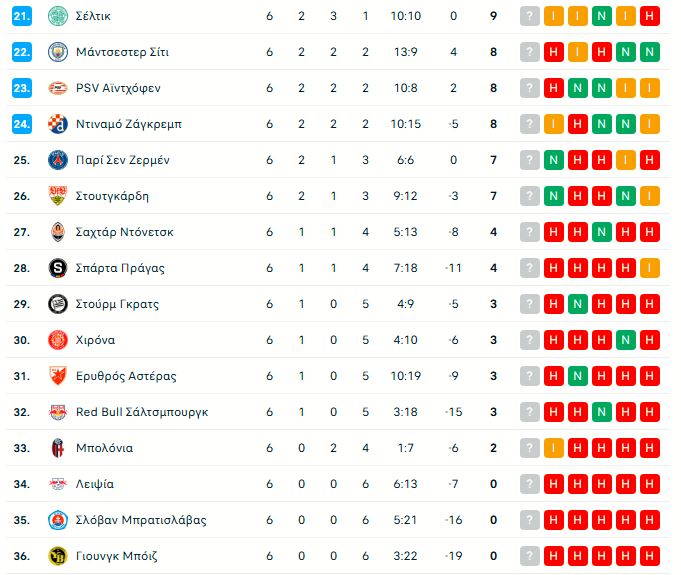Click Sturm Graz's green N result badge
Viewport: 681px width, 575px height.
coord(578,304)
